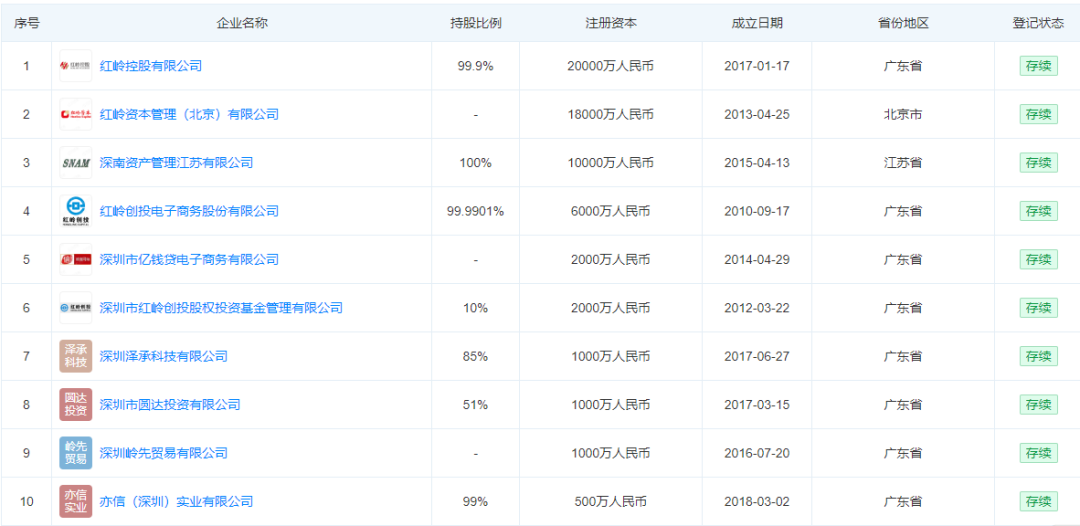Screen dimensions: 1080x526
Task: Select the date 2013-04-25
Action: pos(757,114)
